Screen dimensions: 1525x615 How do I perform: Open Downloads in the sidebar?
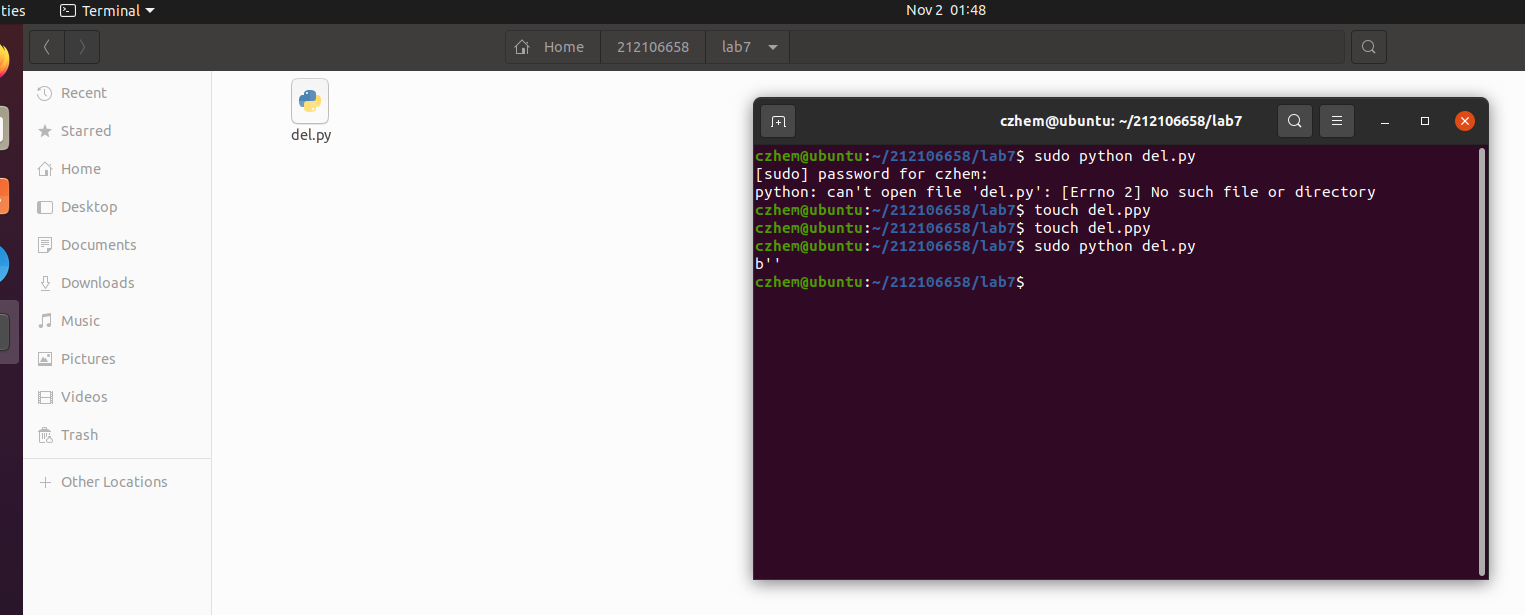[117, 283]
